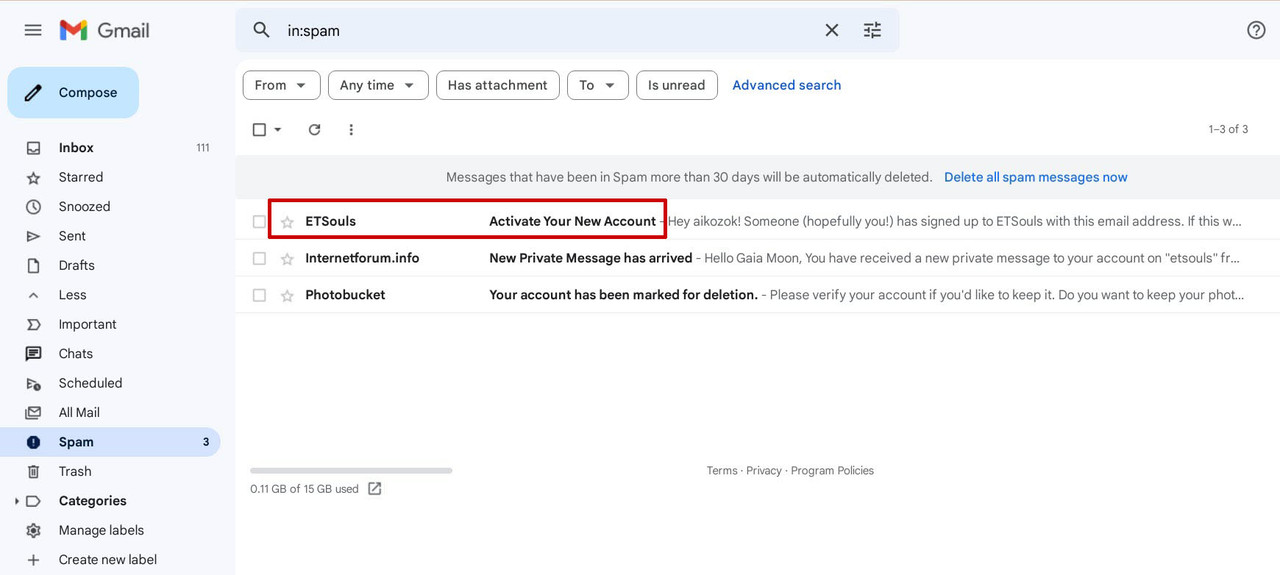Viewport: 1280px width, 575px height.
Task: Click the Inbox tray icon
Action: tap(33, 148)
